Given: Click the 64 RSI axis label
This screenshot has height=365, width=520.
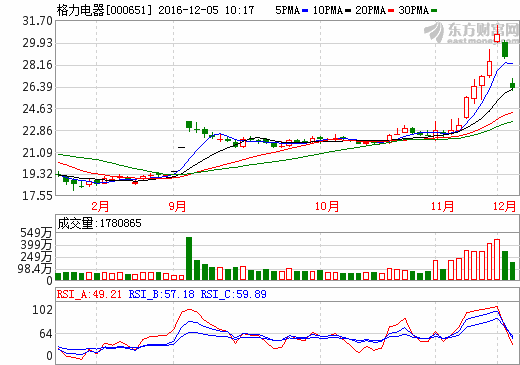Looking at the screenshot, I should point(46,334).
